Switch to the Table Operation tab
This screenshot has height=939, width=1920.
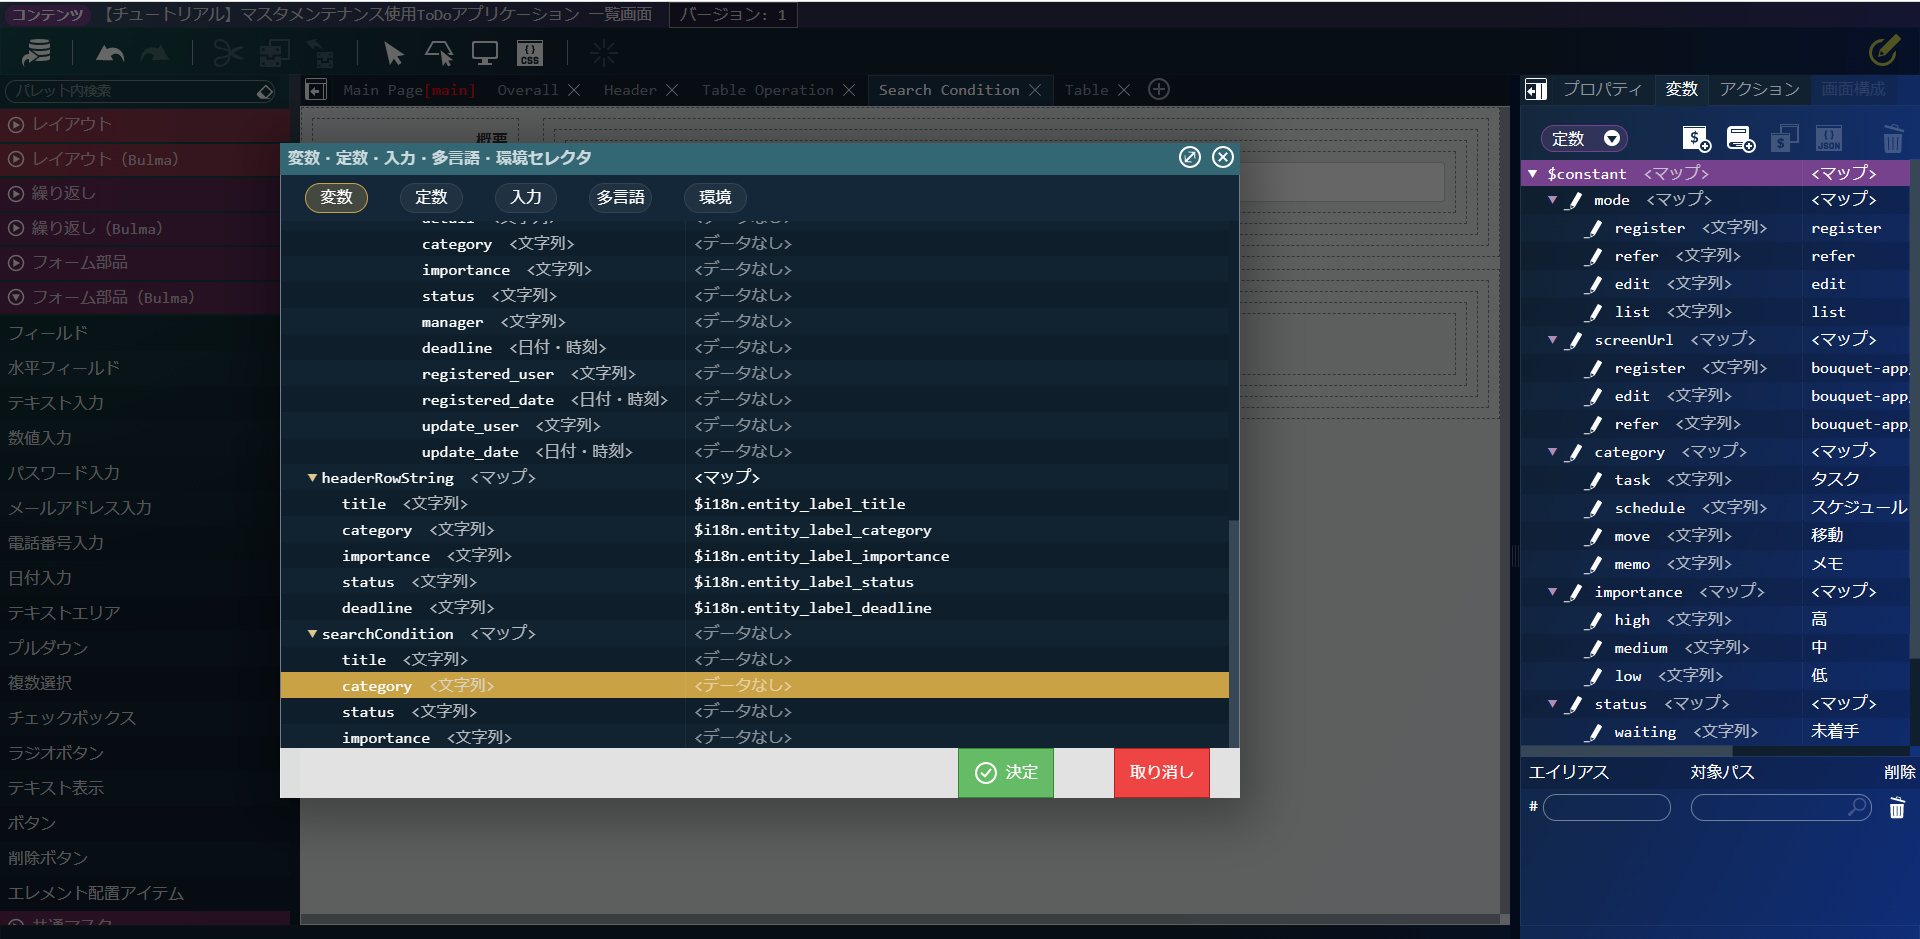click(767, 90)
